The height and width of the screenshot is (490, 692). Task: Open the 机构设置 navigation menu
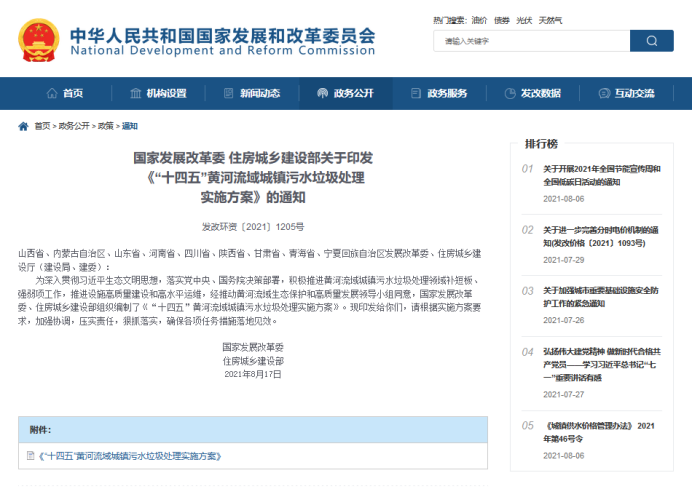click(x=158, y=93)
